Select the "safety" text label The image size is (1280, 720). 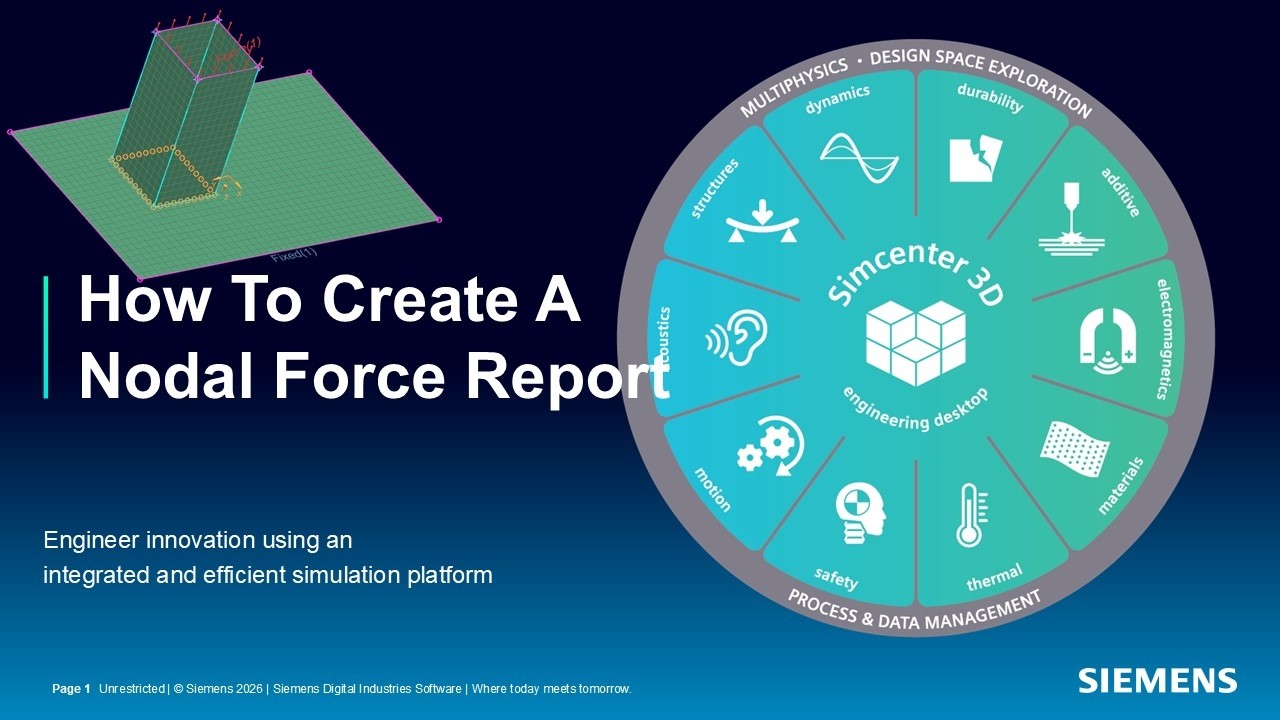tap(836, 577)
